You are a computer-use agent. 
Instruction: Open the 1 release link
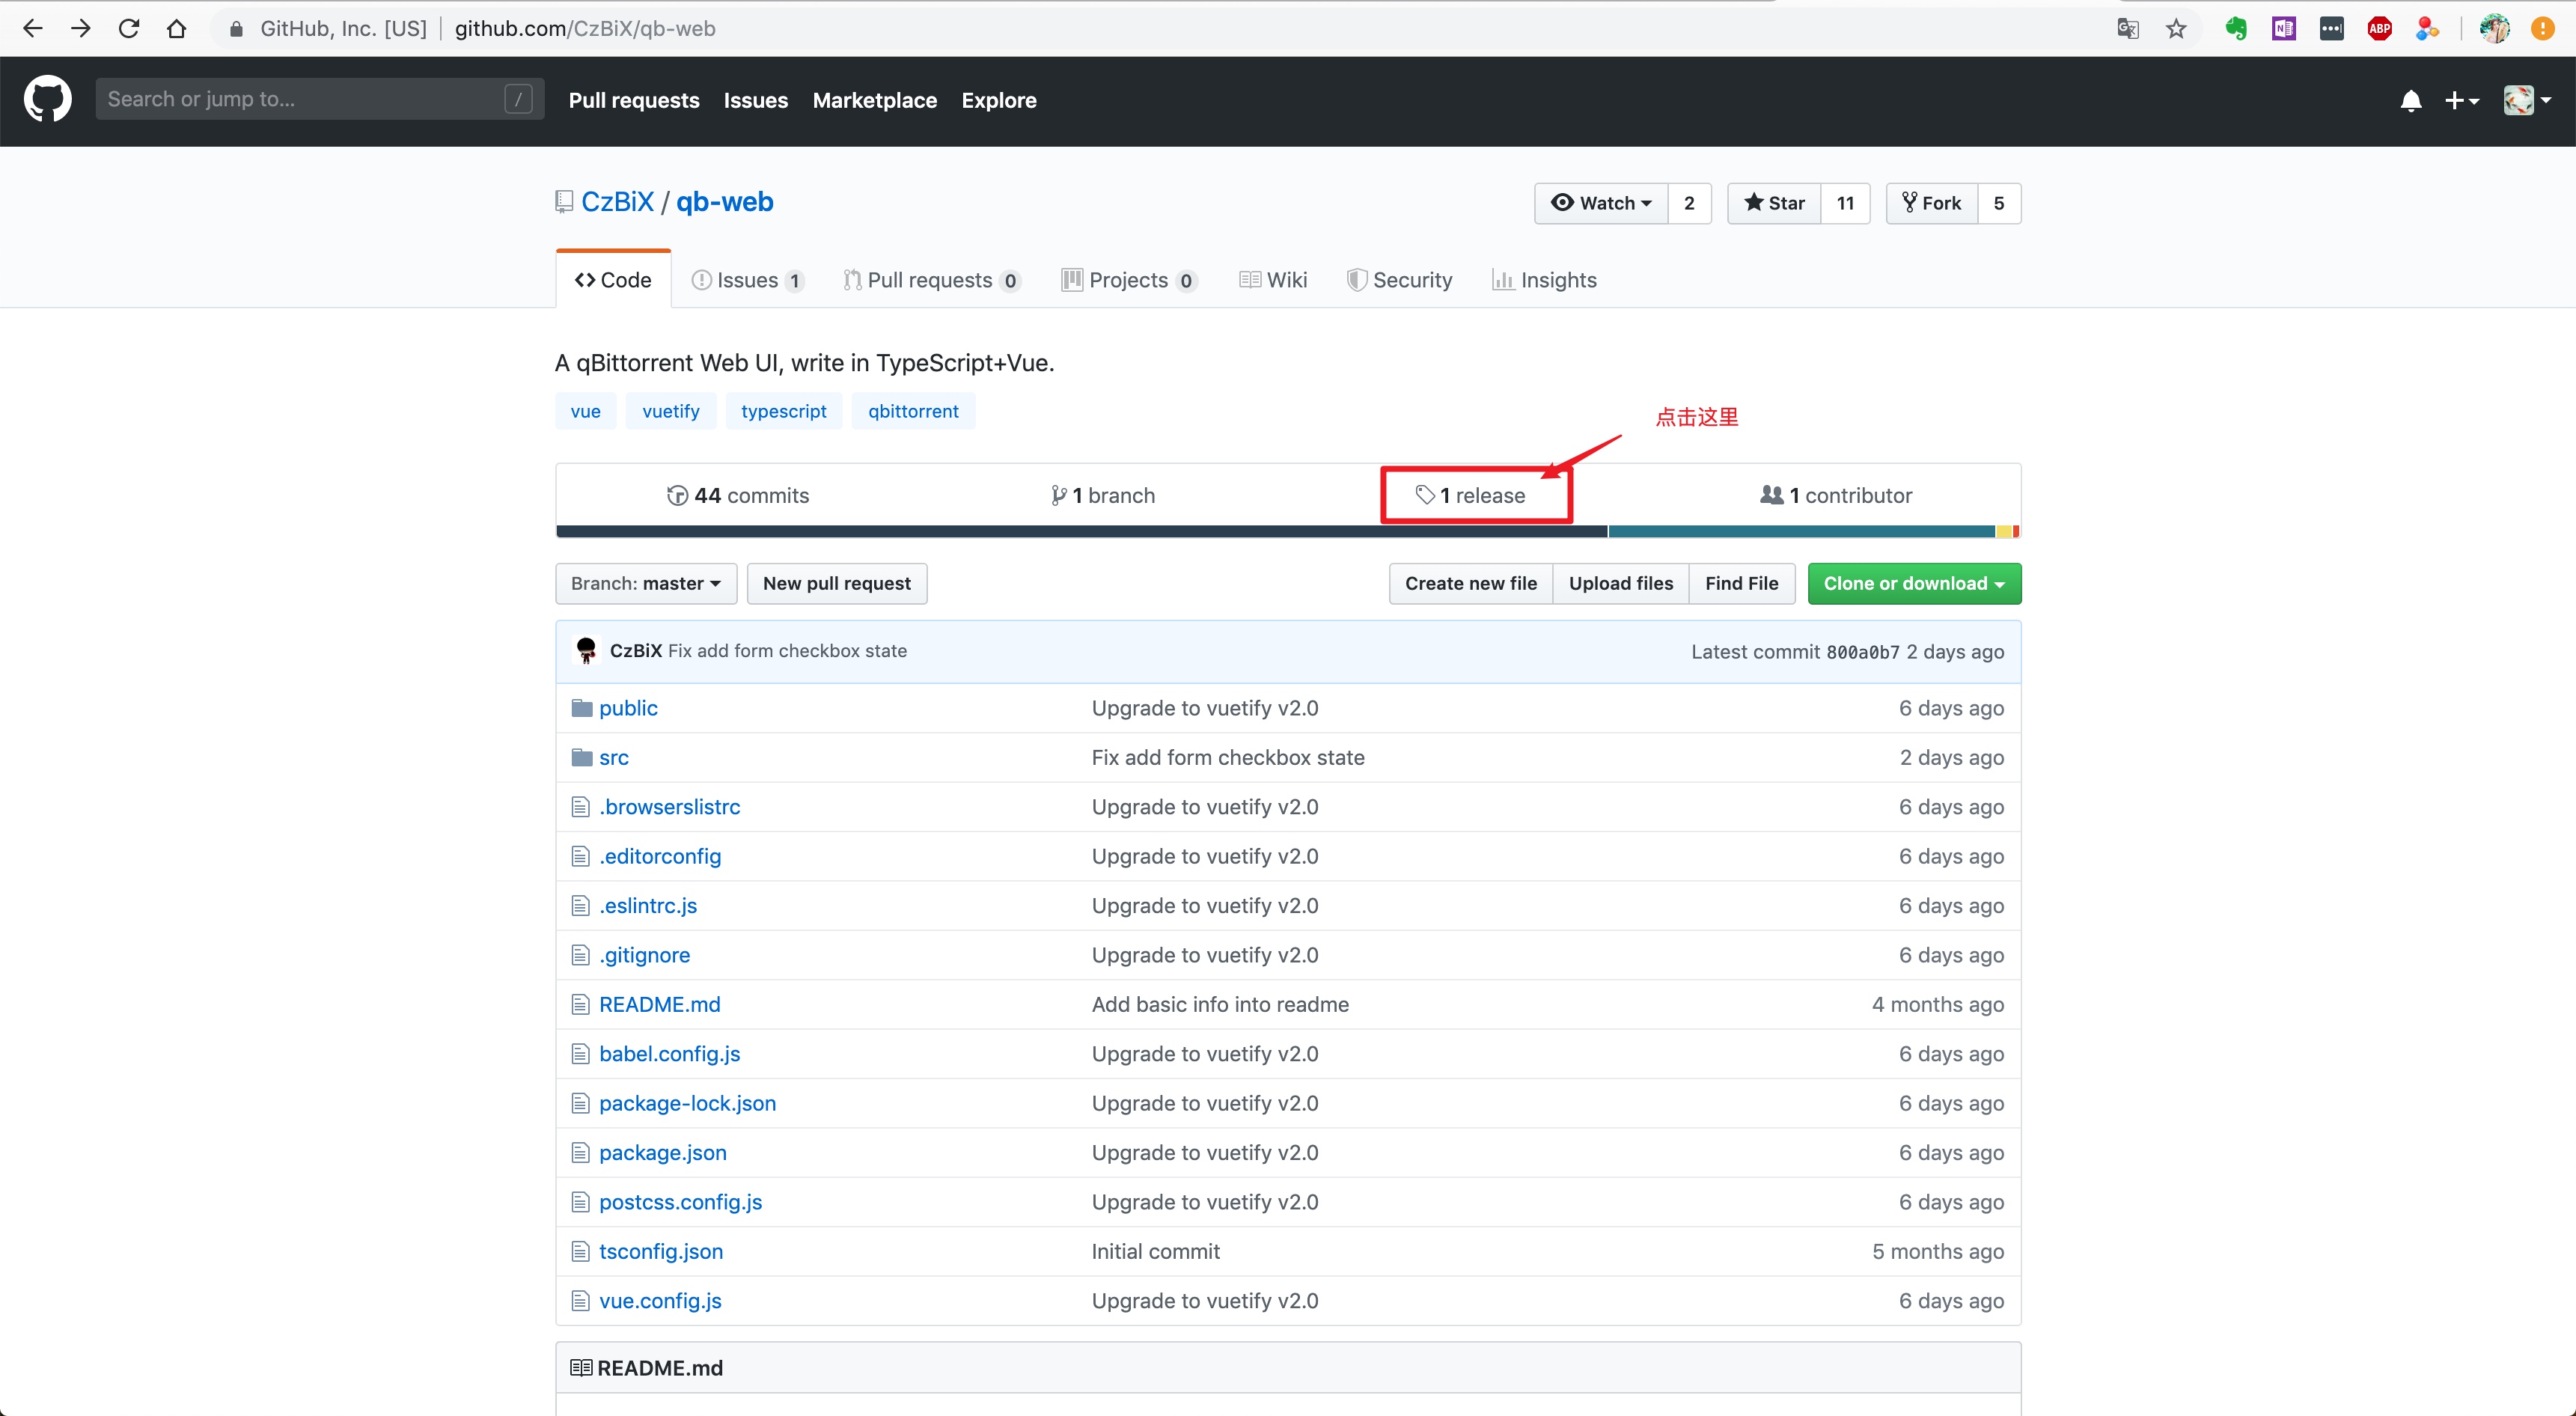pyautogui.click(x=1471, y=496)
